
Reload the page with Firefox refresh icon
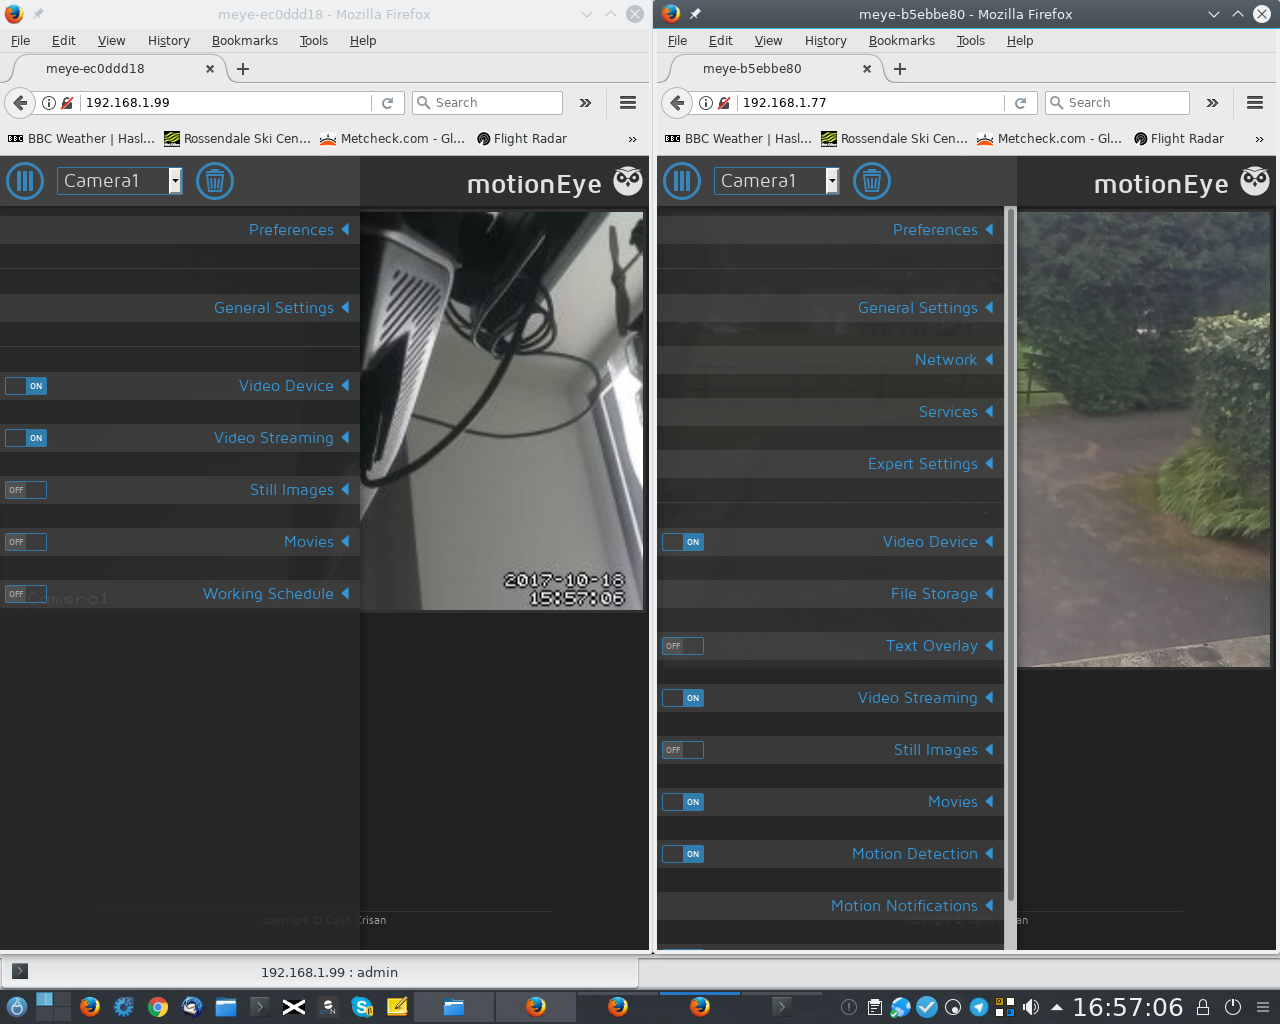[1021, 102]
